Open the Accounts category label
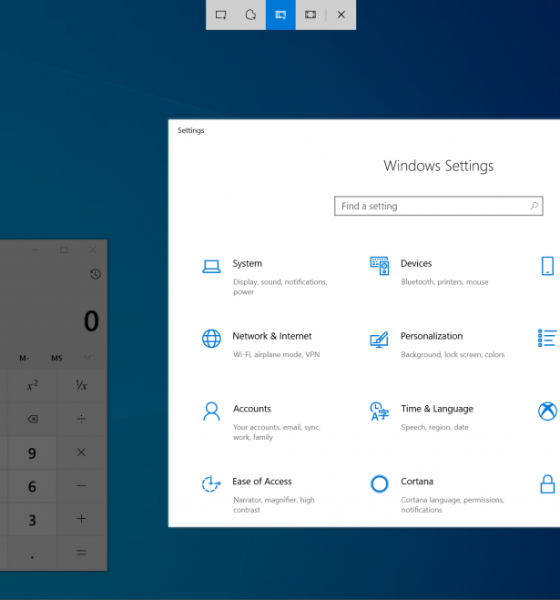 tap(252, 409)
